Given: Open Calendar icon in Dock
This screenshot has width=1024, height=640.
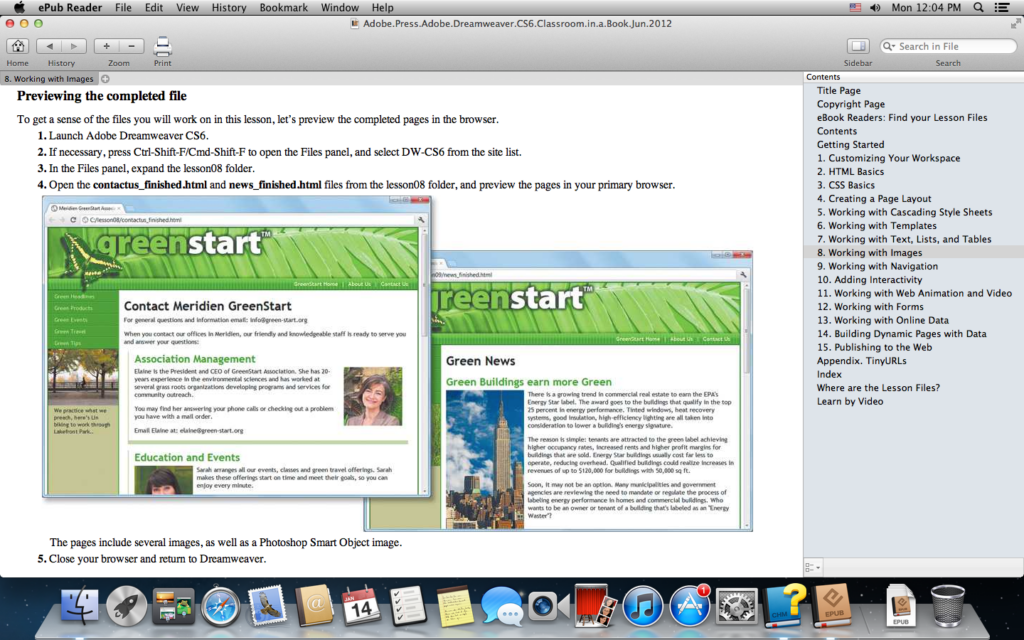Looking at the screenshot, I should point(360,607).
